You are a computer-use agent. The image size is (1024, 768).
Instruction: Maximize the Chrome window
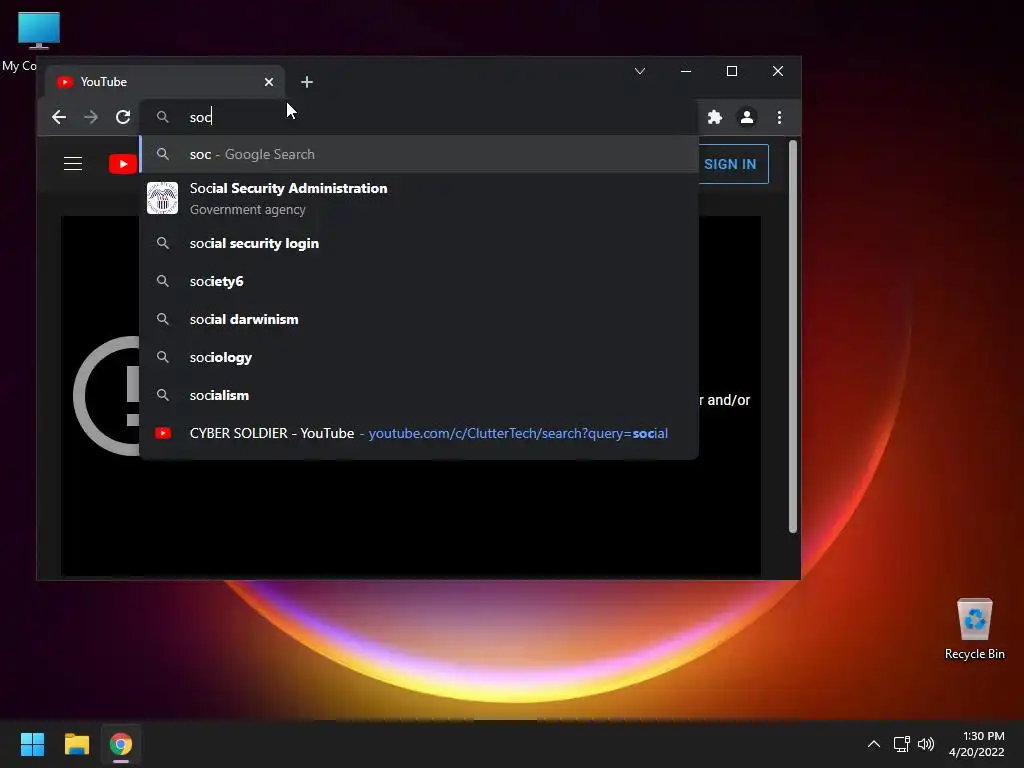click(731, 71)
